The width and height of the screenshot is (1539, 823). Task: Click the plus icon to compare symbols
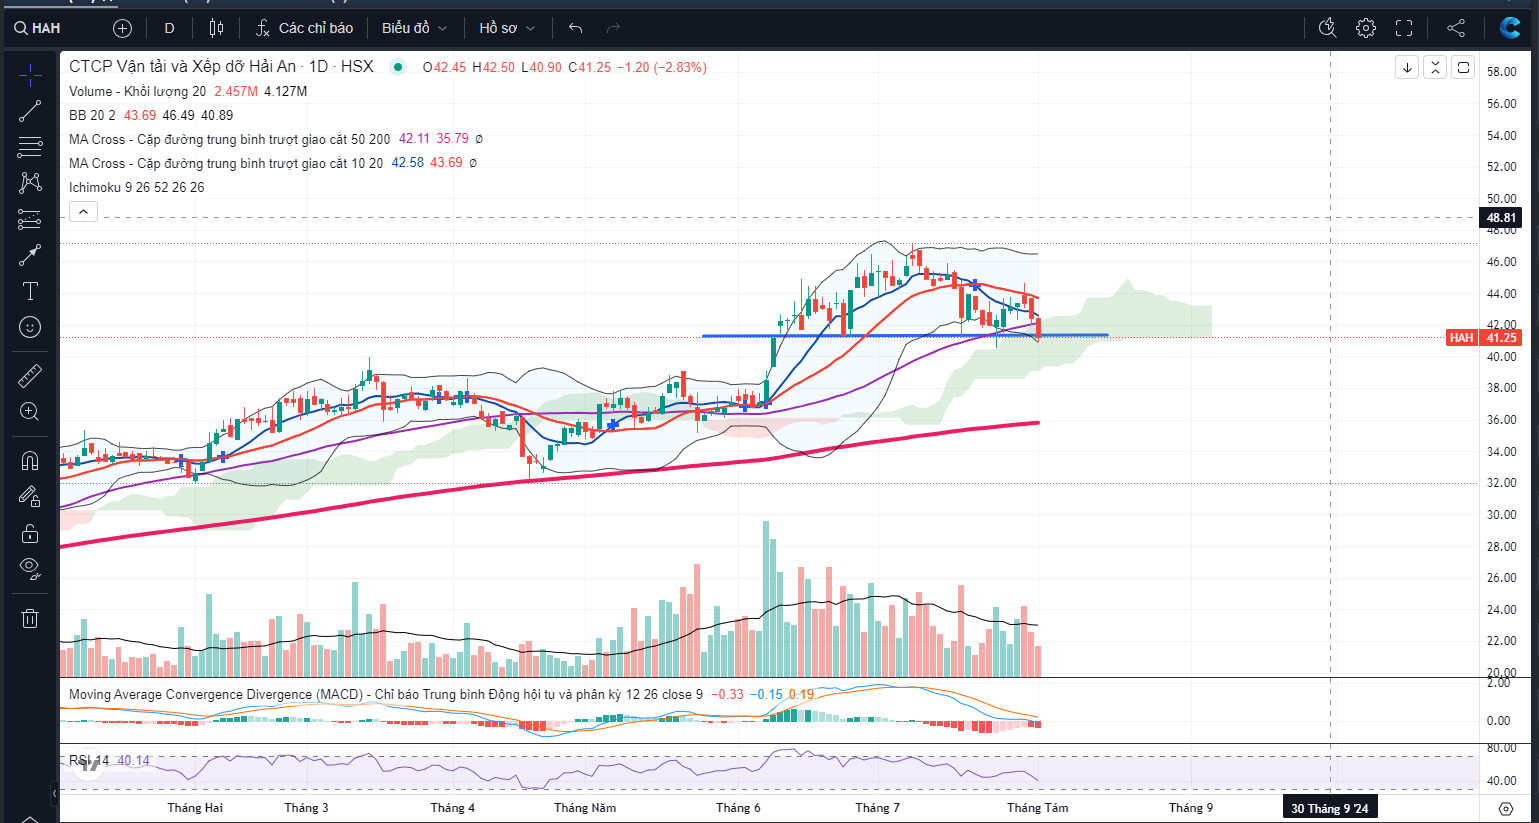[122, 28]
